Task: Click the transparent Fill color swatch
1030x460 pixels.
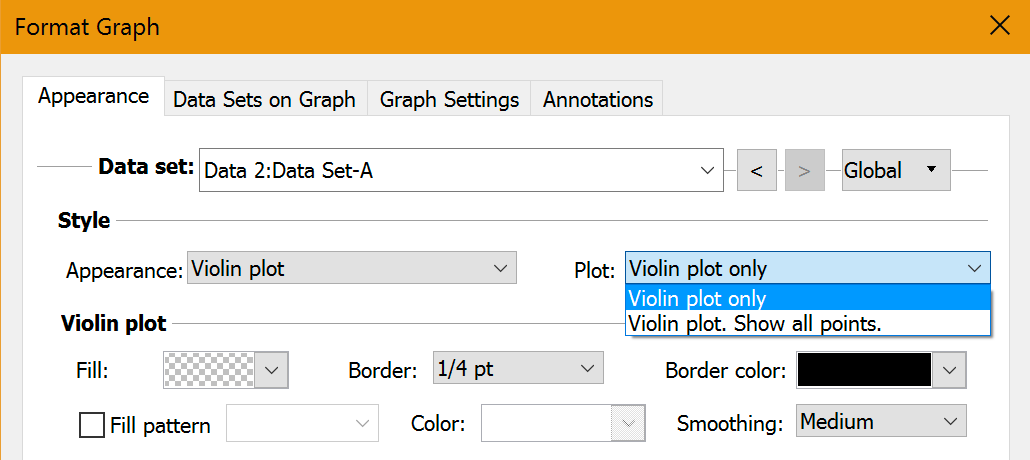Action: [208, 370]
